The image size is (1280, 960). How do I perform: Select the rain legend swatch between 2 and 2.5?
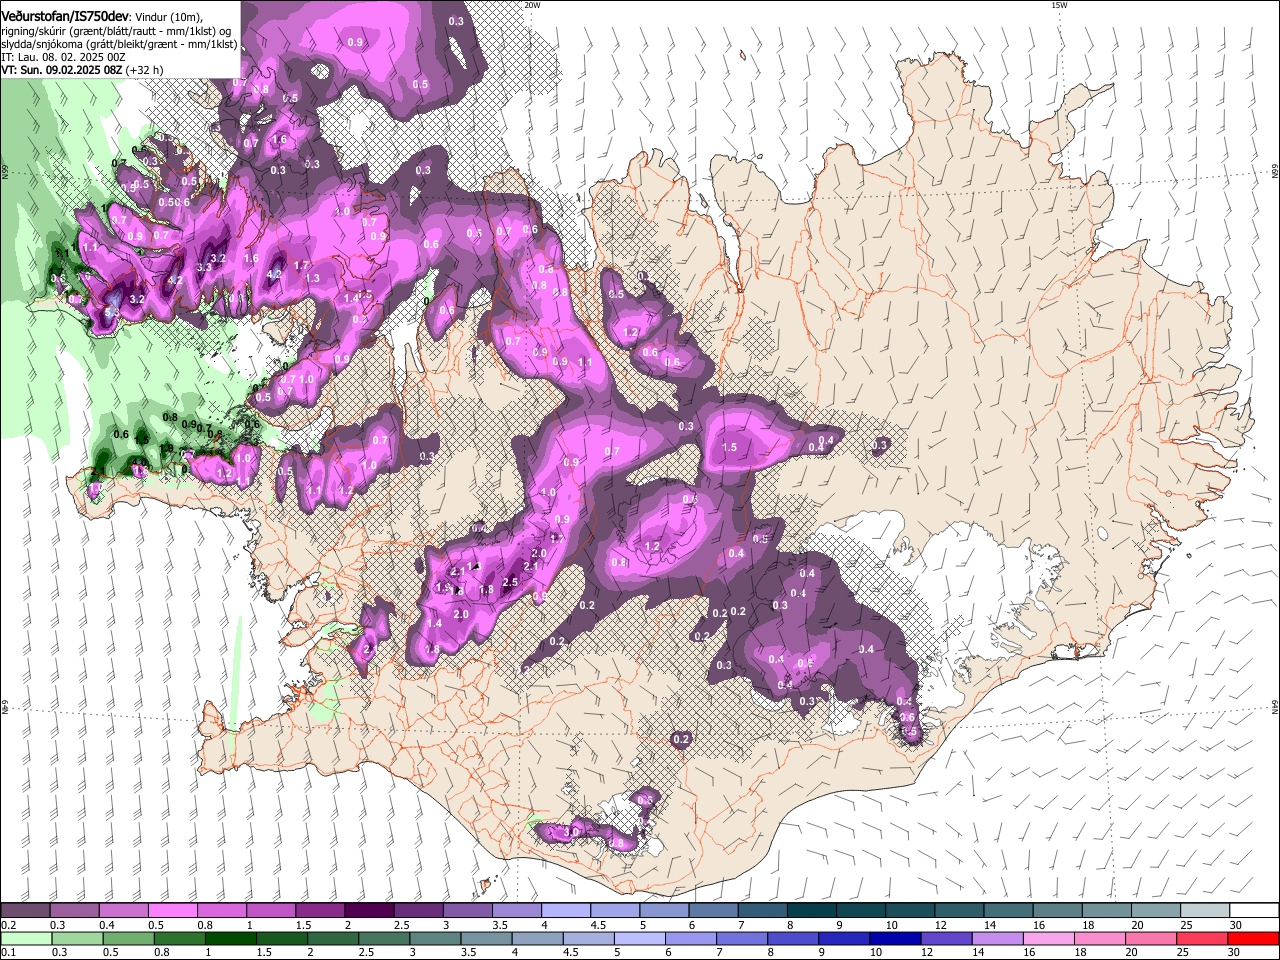[x=332, y=939]
